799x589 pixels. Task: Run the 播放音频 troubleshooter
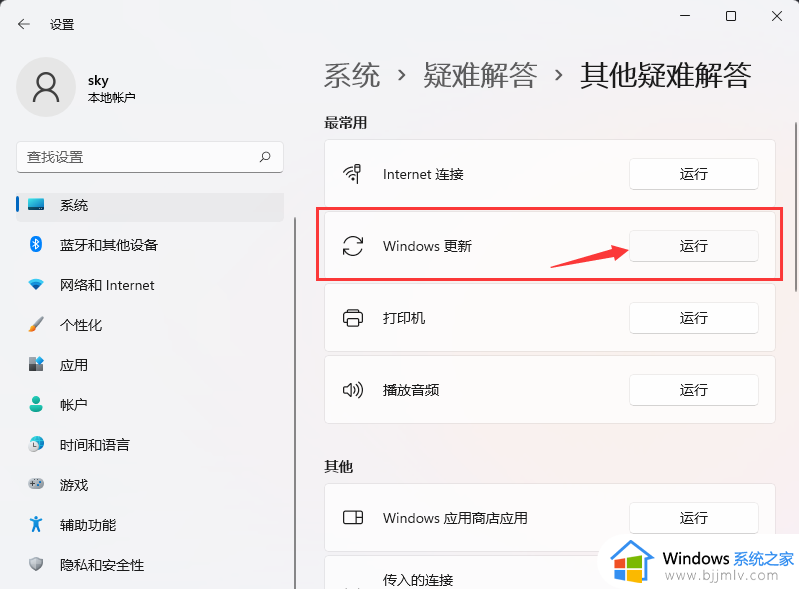pyautogui.click(x=694, y=390)
